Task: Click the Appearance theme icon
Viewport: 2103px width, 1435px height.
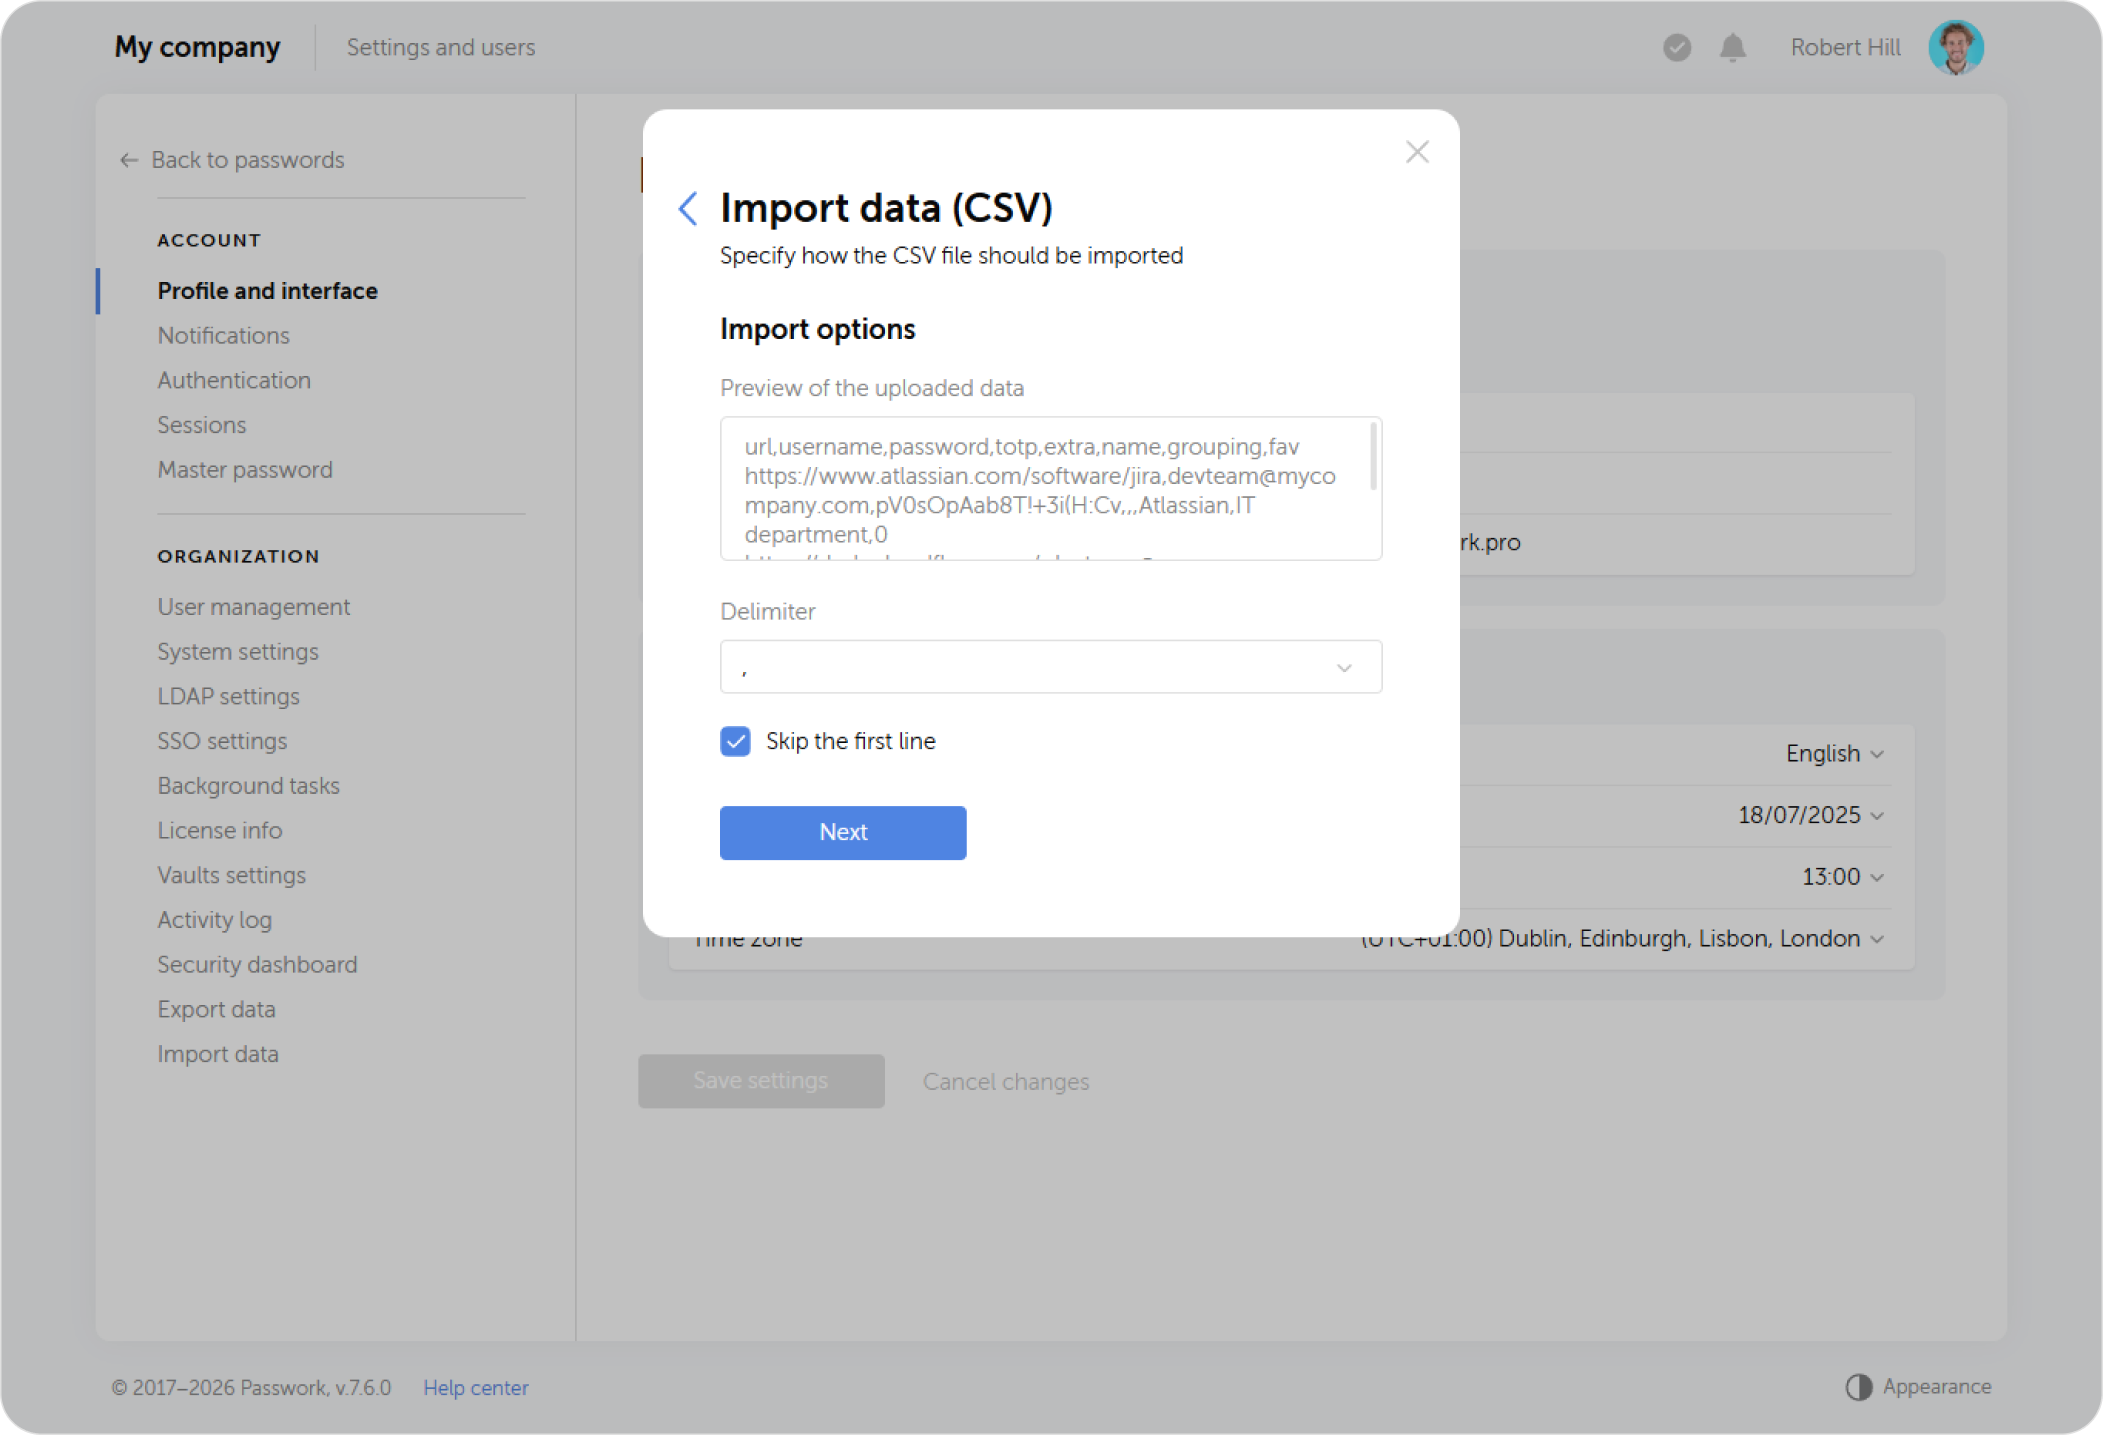Action: tap(1858, 1386)
